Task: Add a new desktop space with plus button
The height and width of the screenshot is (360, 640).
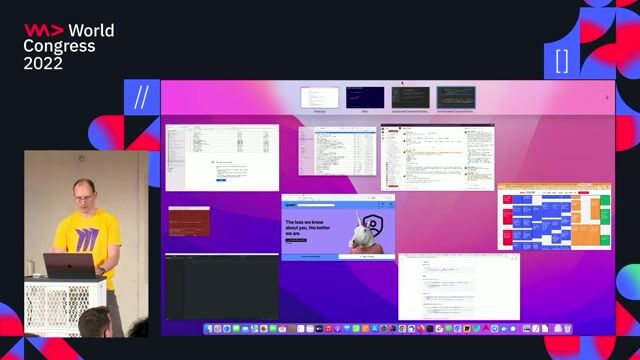Action: [x=607, y=98]
